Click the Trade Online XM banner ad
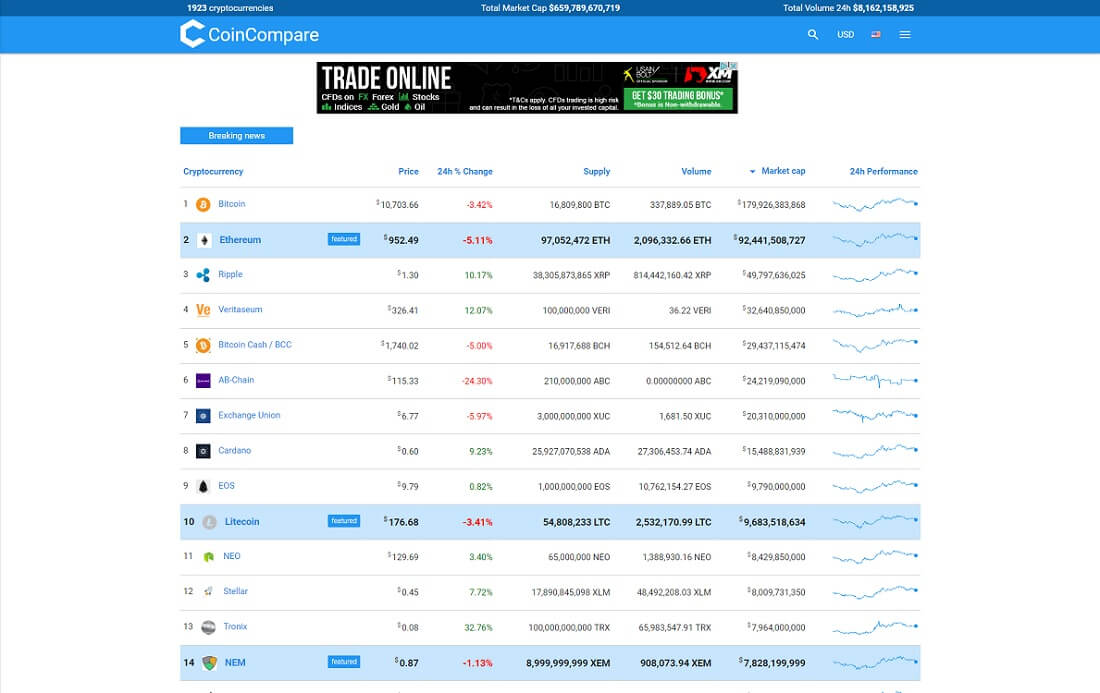Viewport: 1100px width, 693px height. (527, 88)
